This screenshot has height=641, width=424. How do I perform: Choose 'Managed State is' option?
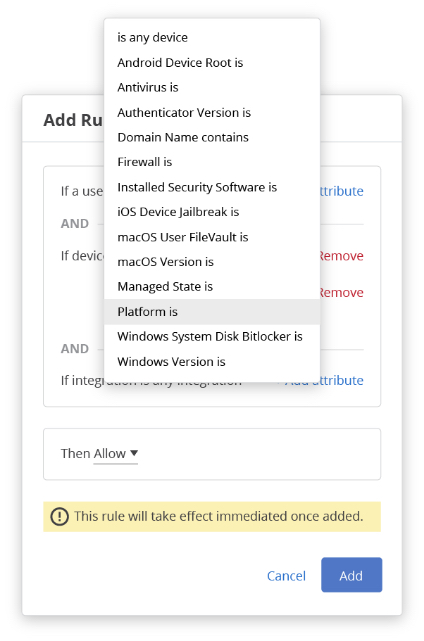tap(212, 287)
